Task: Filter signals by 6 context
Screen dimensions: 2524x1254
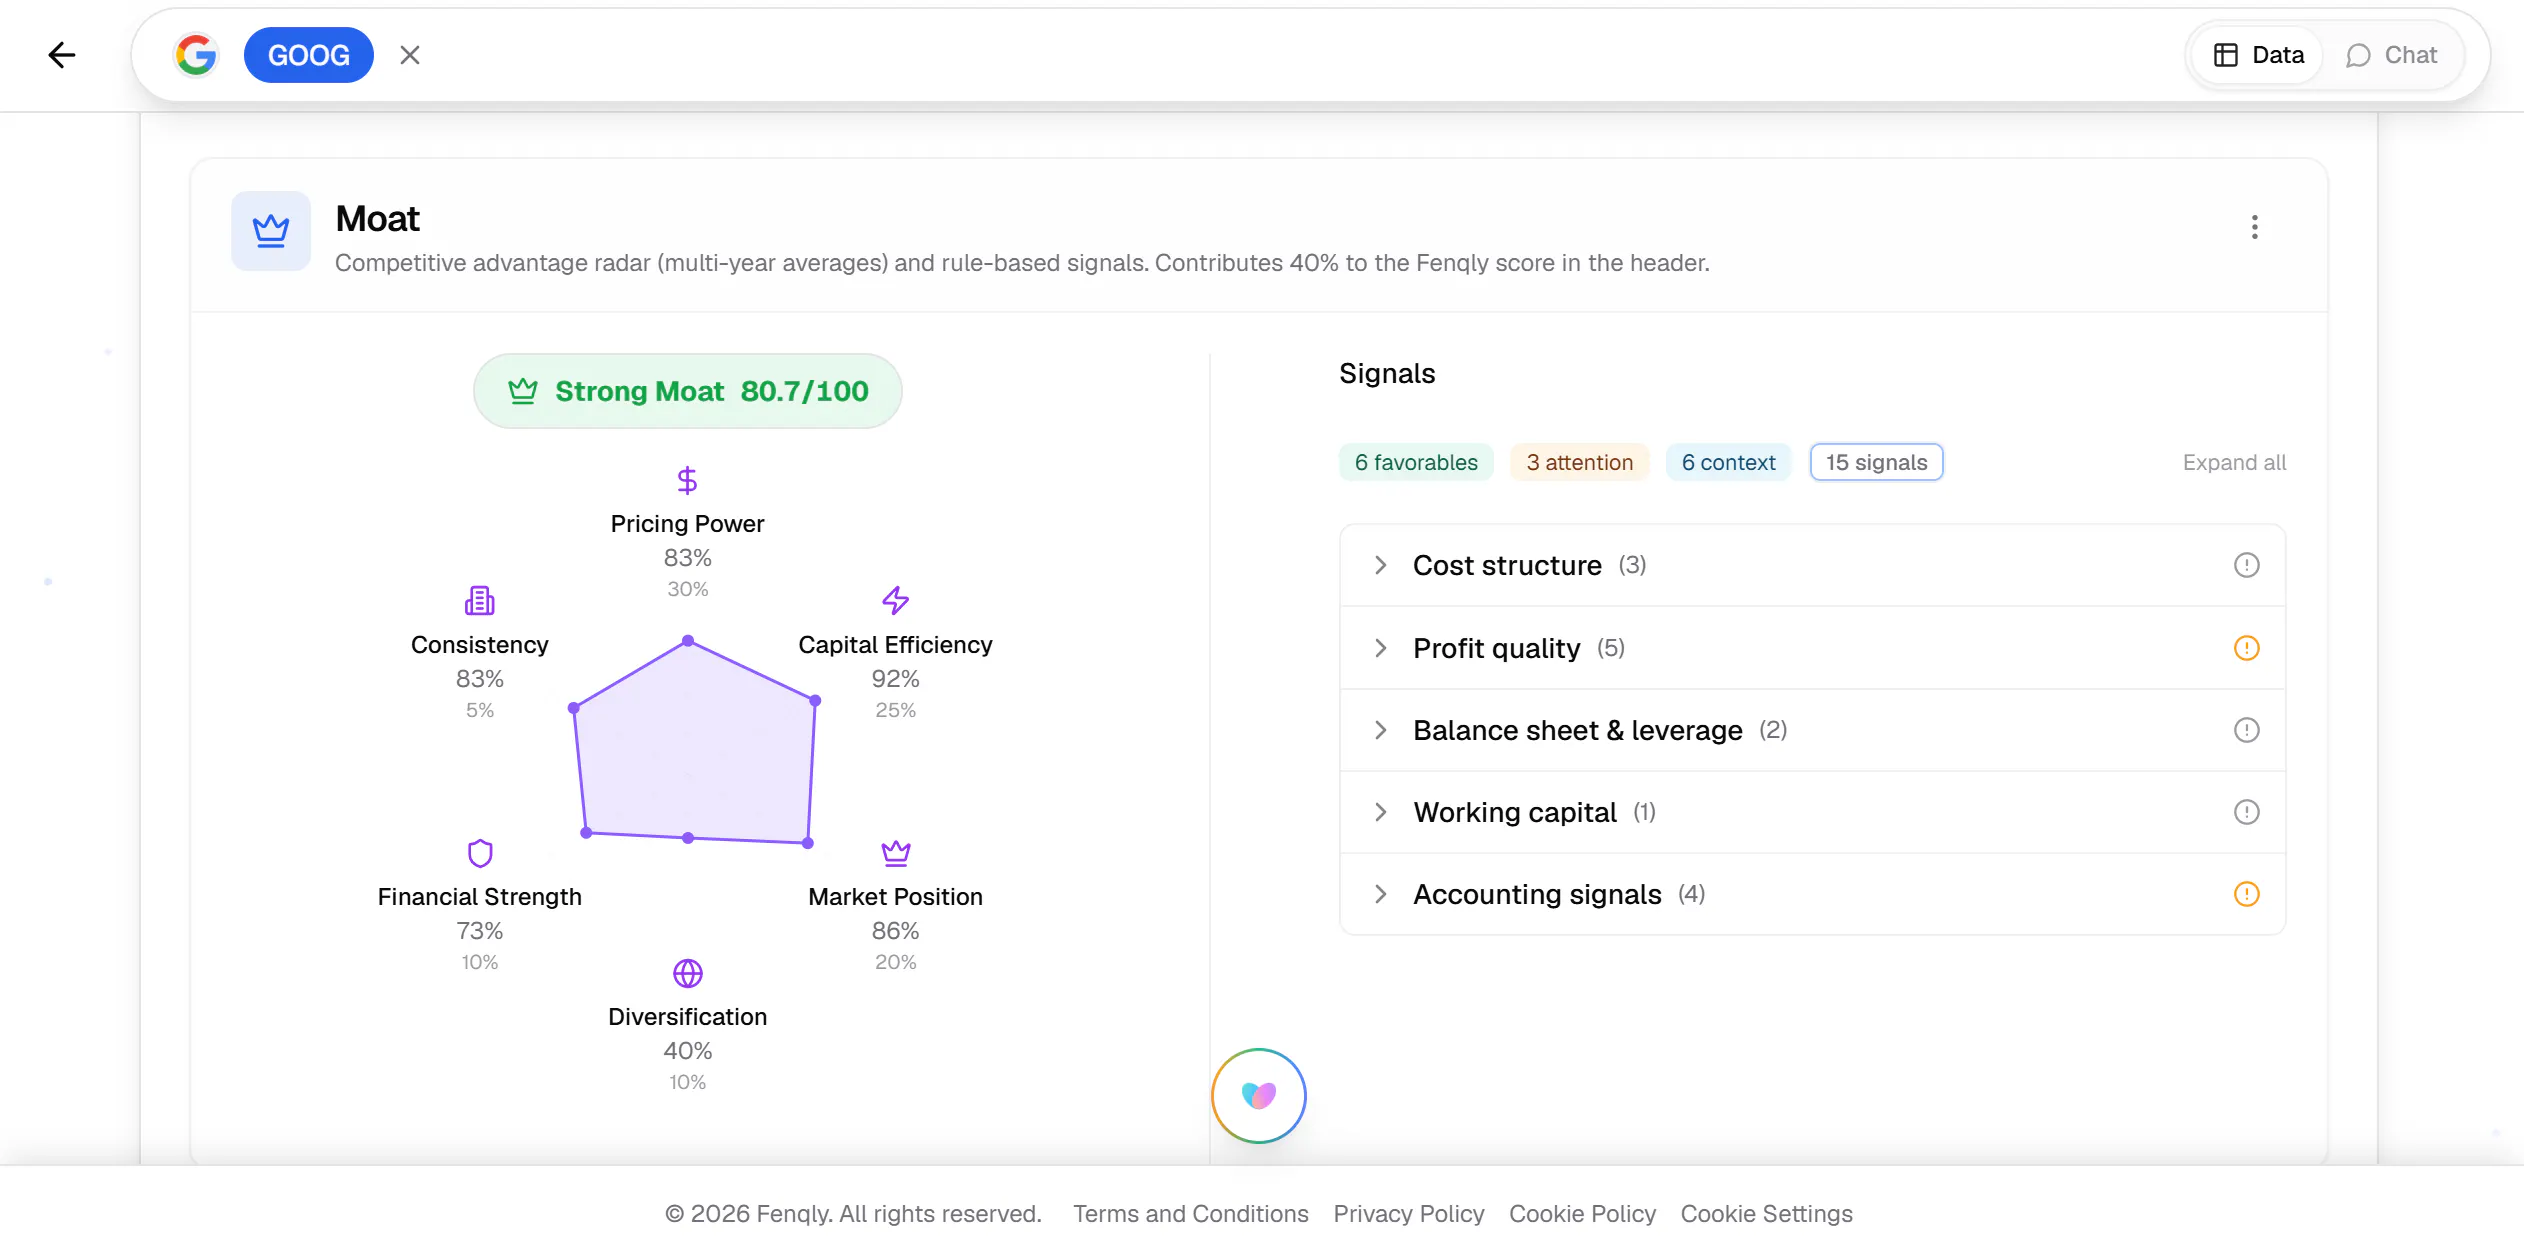Action: [x=1728, y=462]
